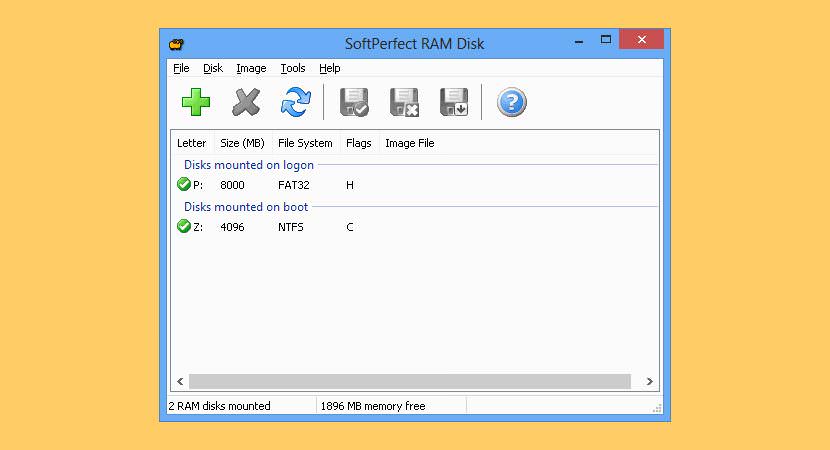Click the horizontal scrollbar left arrow
The image size is (830, 450).
[x=180, y=381]
